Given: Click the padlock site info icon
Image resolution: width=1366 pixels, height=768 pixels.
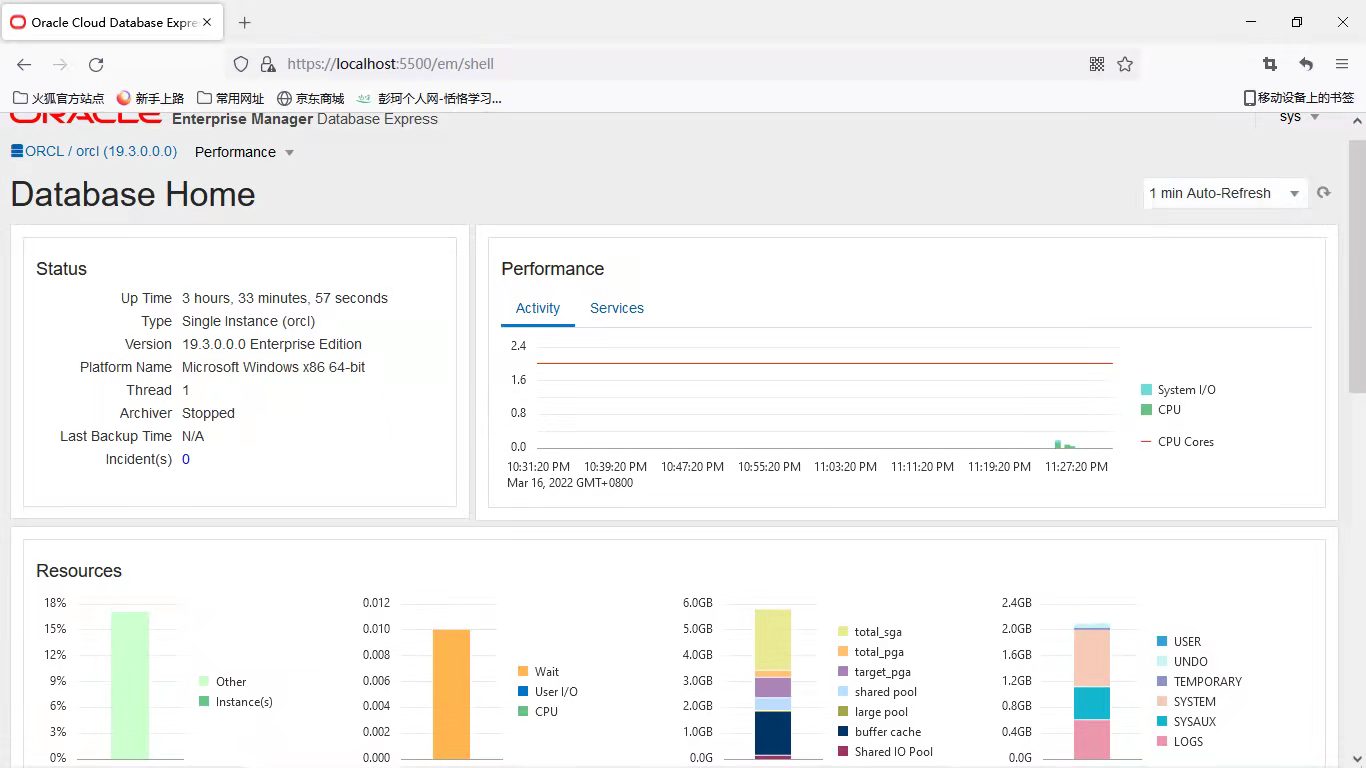Looking at the screenshot, I should 267,64.
